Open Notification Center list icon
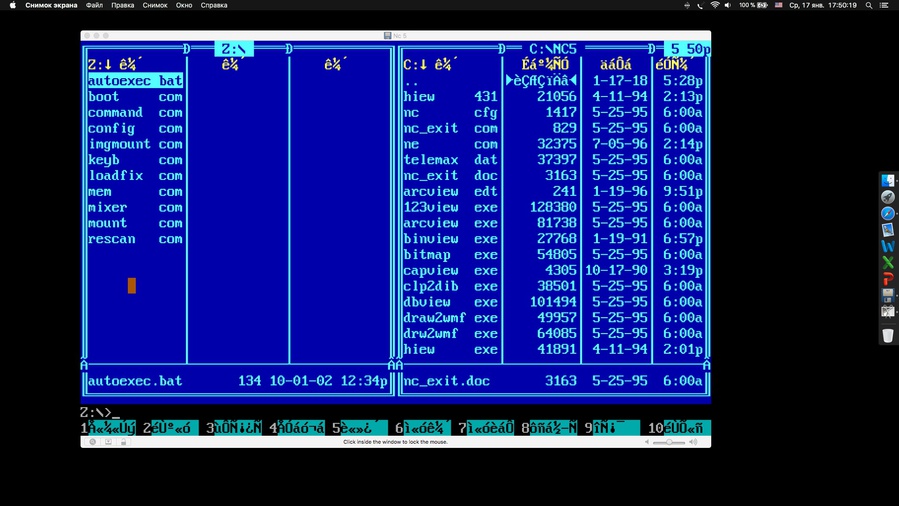The width and height of the screenshot is (899, 506). (885, 5)
